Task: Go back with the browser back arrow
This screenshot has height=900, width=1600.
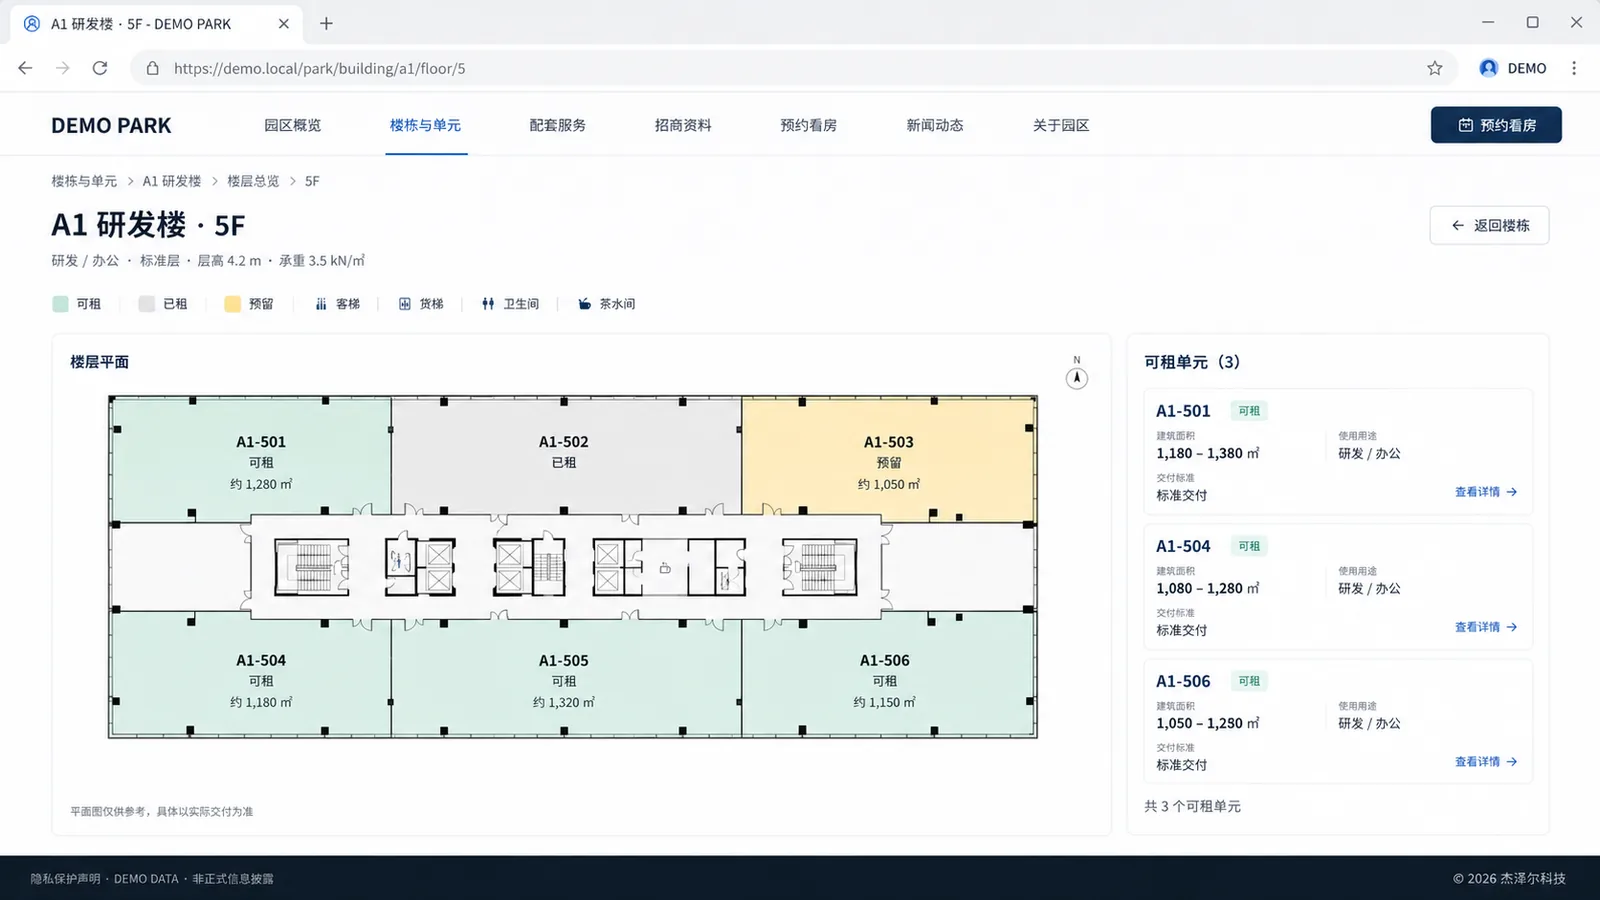Action: click(25, 68)
